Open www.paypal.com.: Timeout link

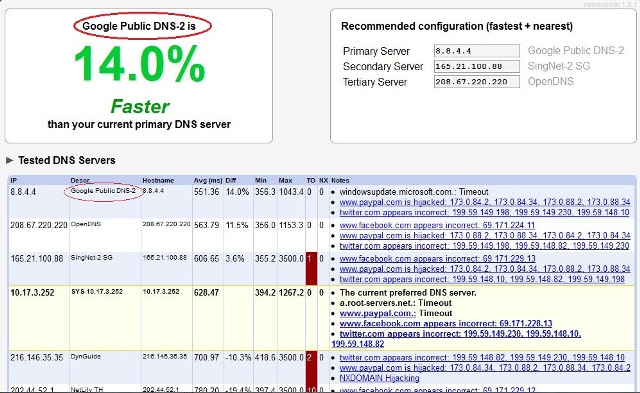tap(378, 313)
